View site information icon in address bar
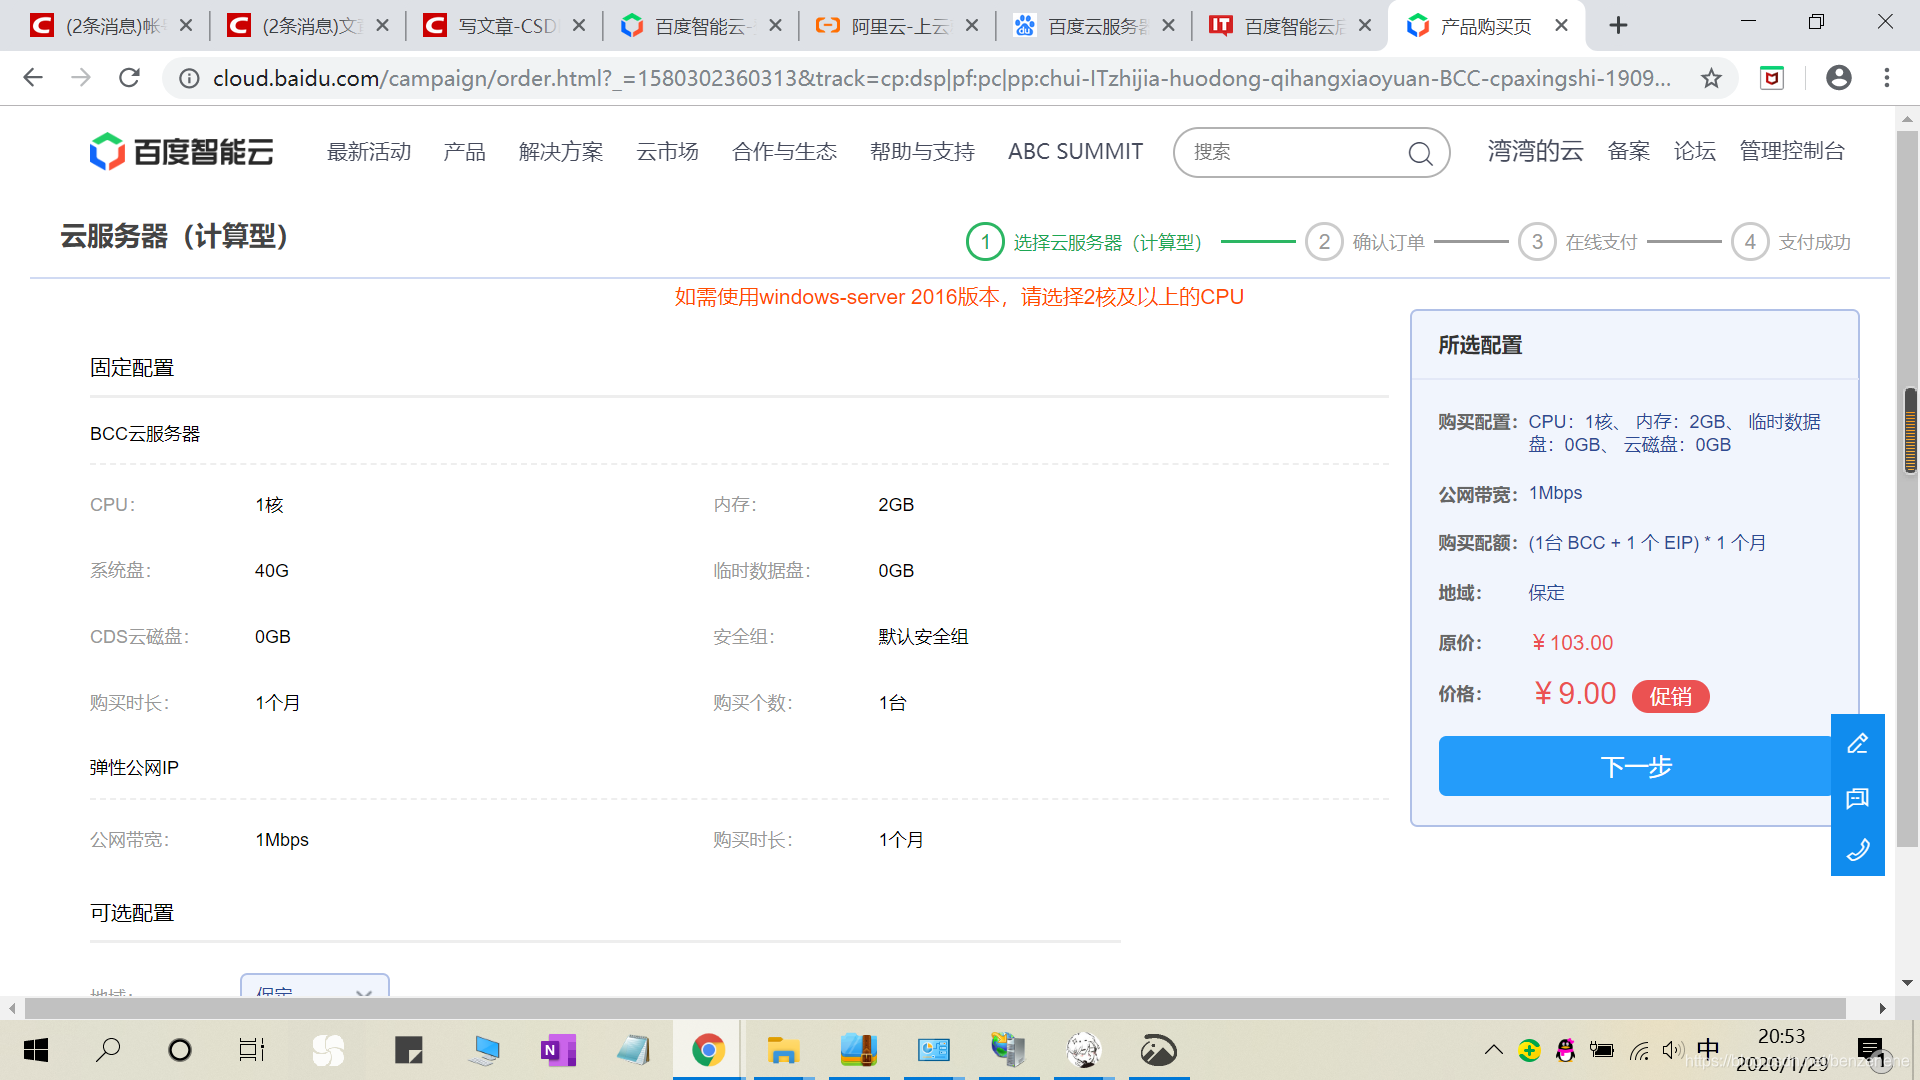1920x1080 pixels. coord(189,78)
